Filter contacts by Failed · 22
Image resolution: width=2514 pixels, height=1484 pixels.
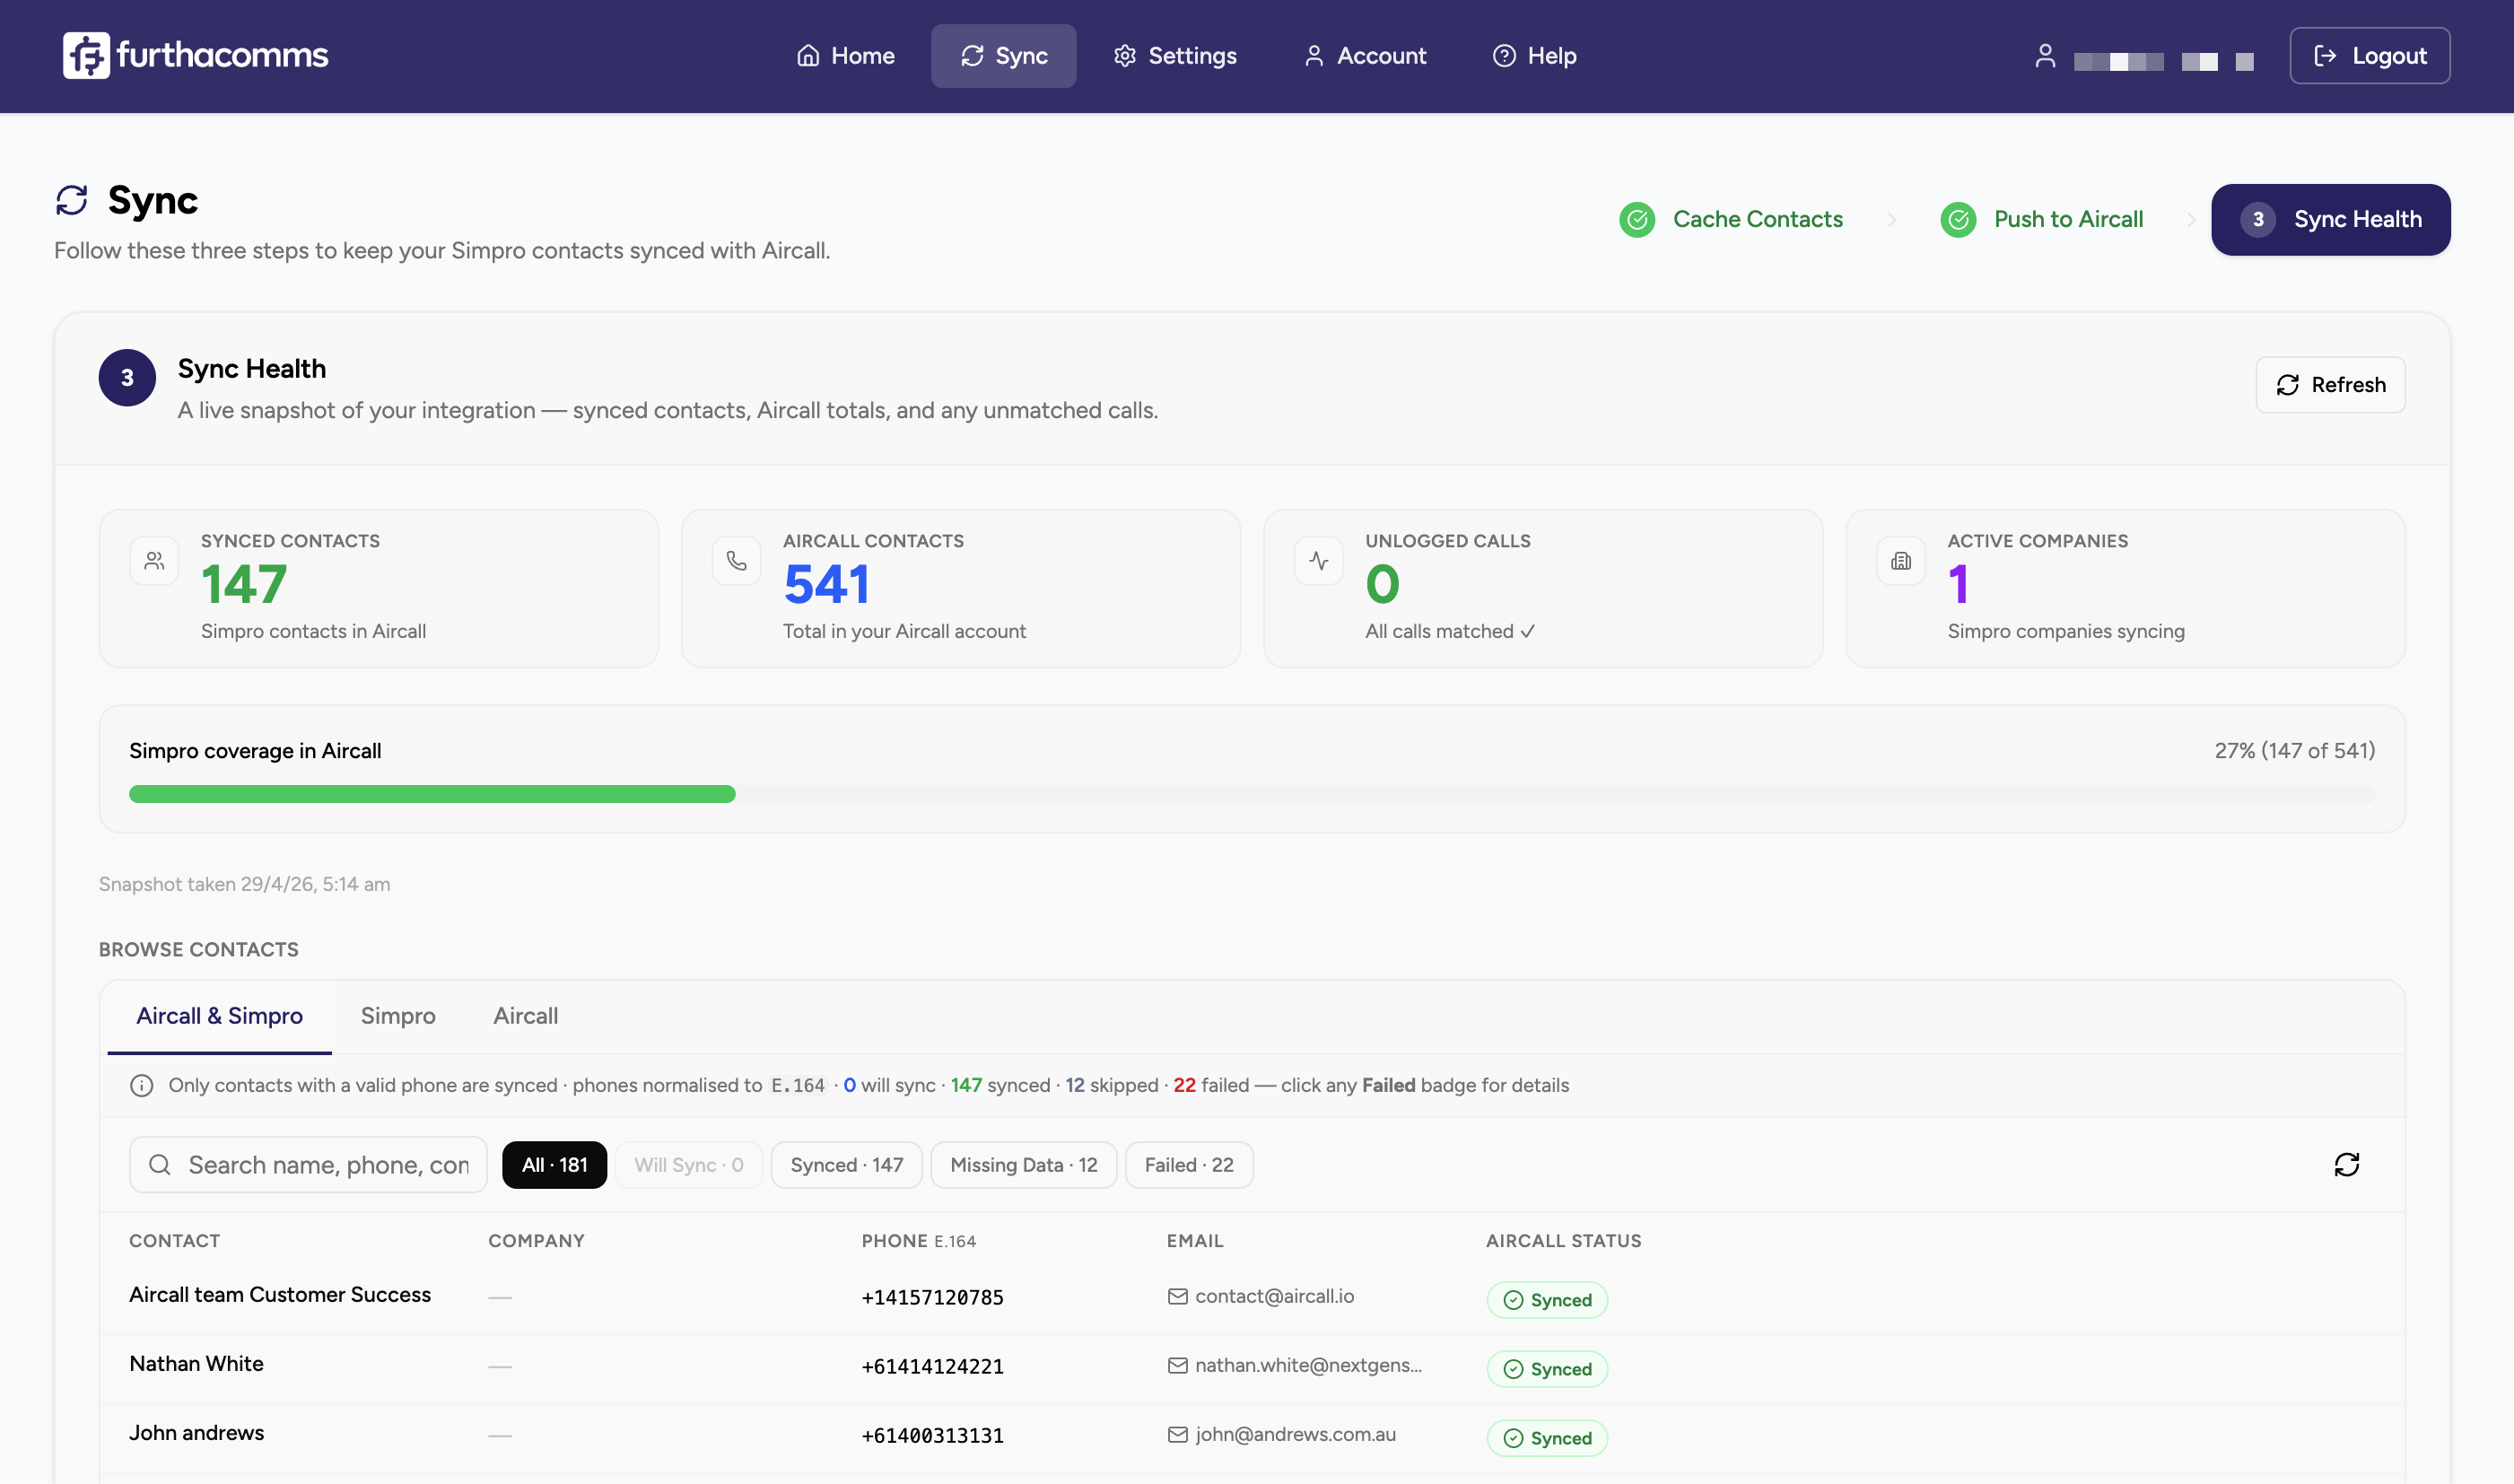coord(1189,1164)
